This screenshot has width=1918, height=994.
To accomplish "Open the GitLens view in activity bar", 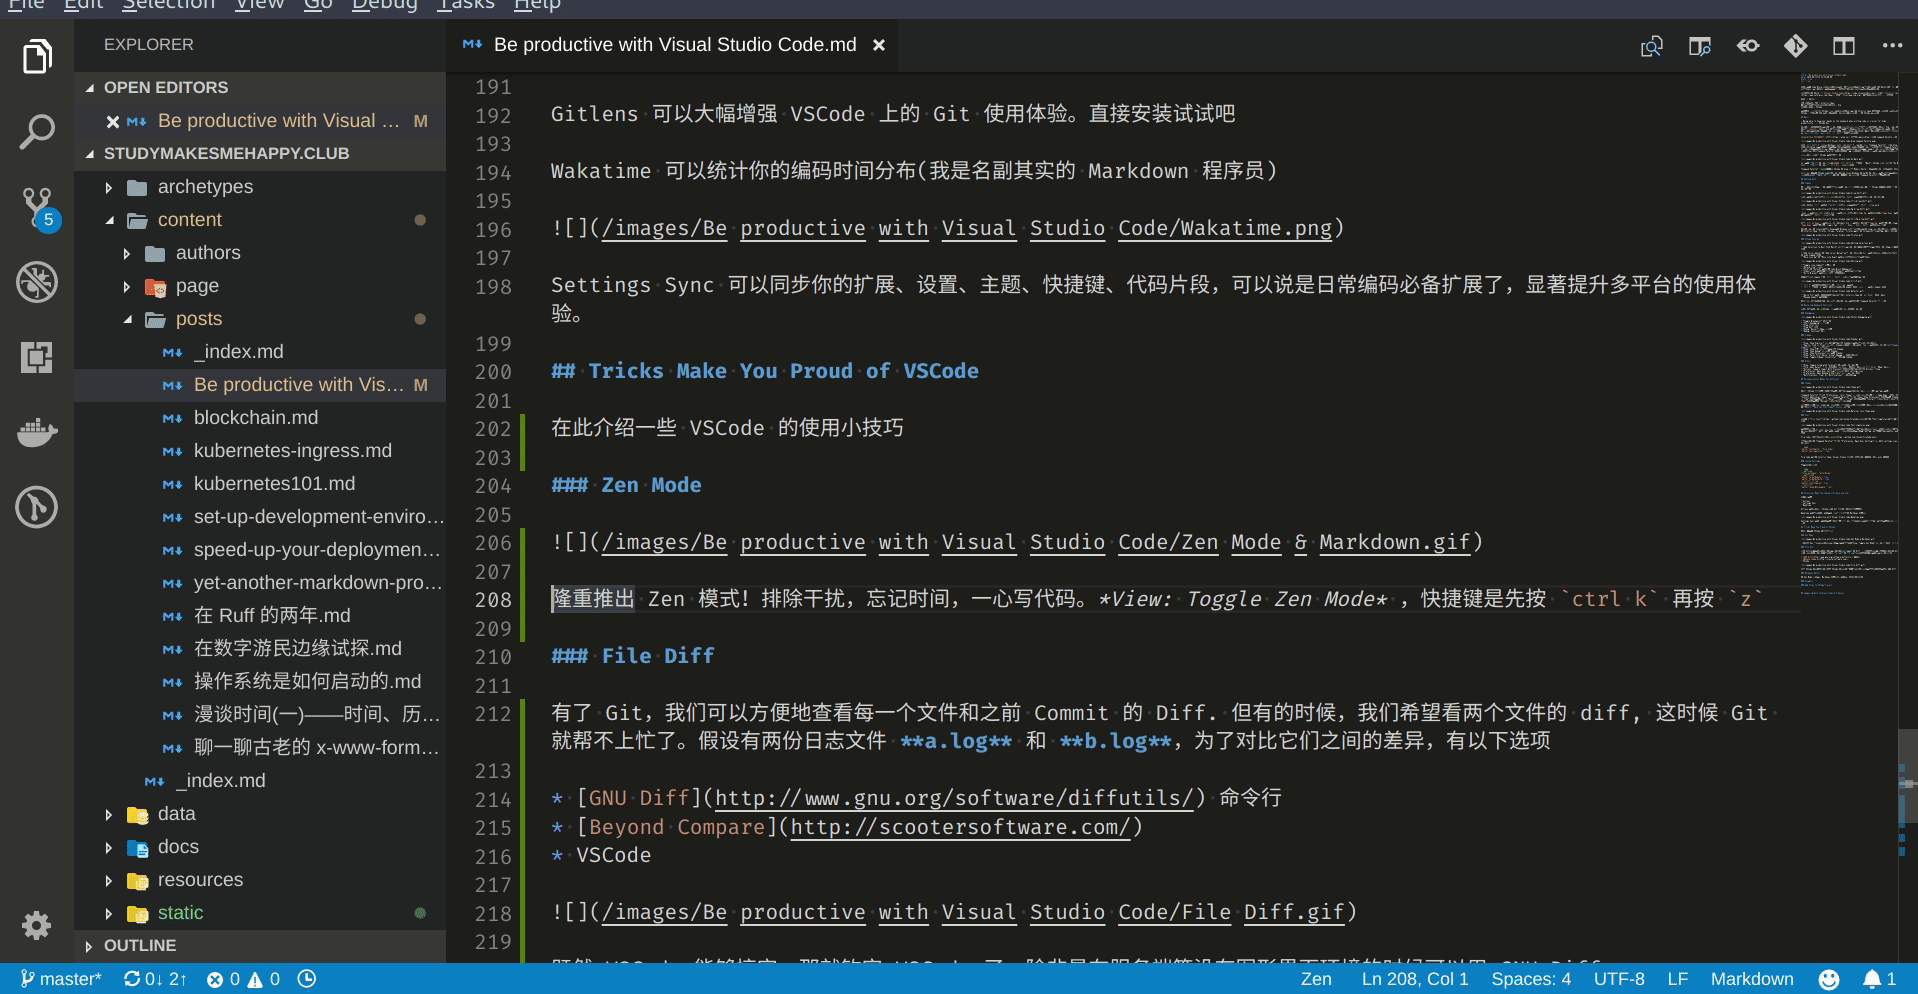I will pyautogui.click(x=37, y=507).
